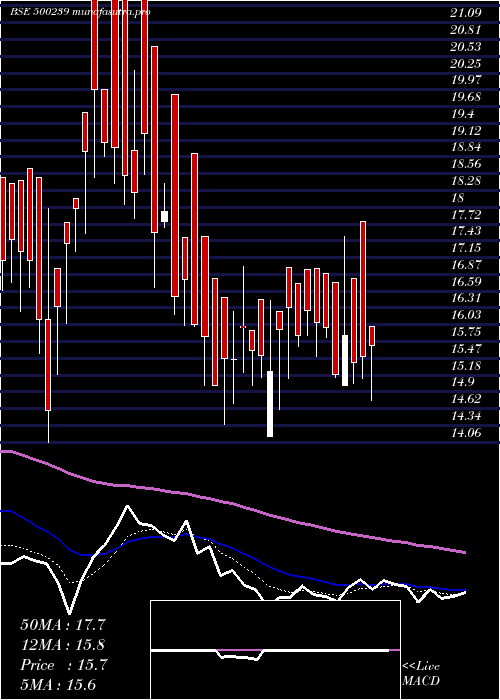Click the 20.81 price axis label
The image size is (500, 700).
[466, 30]
